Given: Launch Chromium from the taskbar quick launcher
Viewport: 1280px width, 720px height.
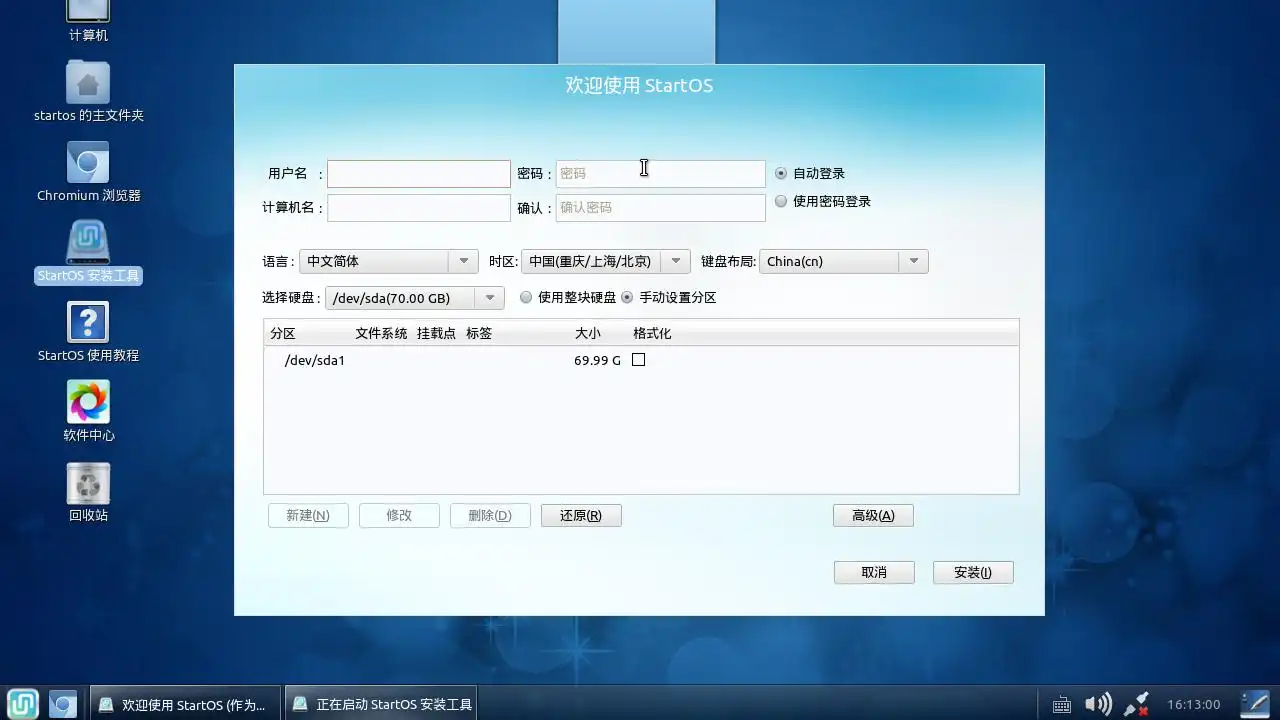Looking at the screenshot, I should click(63, 704).
